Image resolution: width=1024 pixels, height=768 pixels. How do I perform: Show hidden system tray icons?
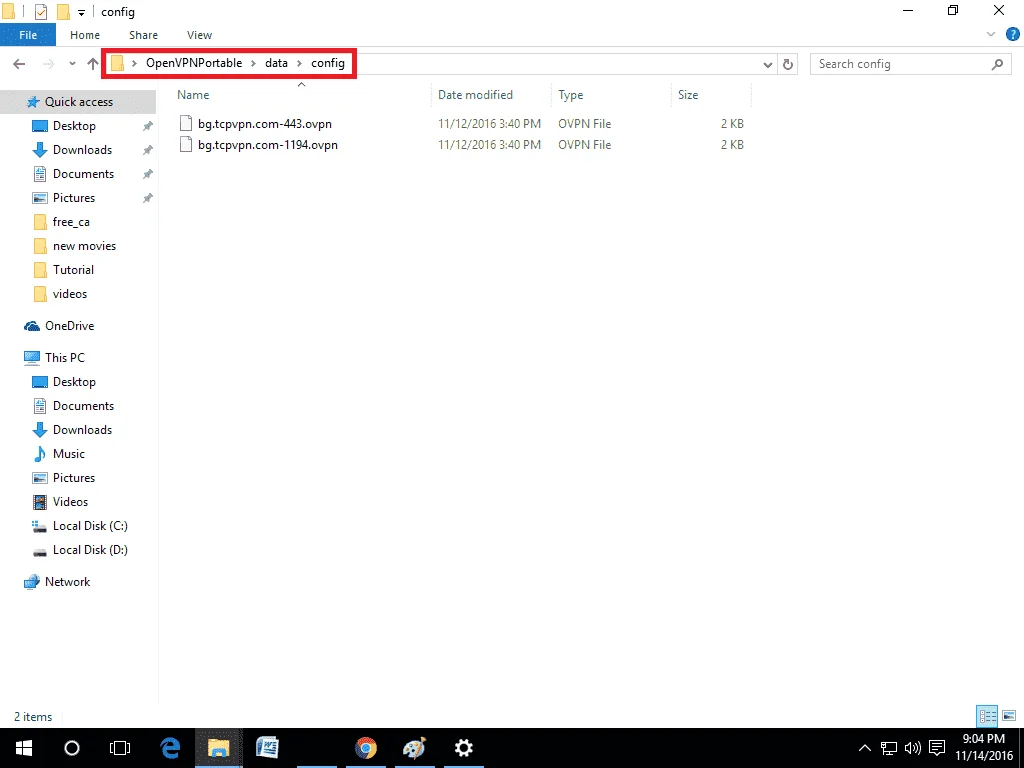[x=865, y=748]
